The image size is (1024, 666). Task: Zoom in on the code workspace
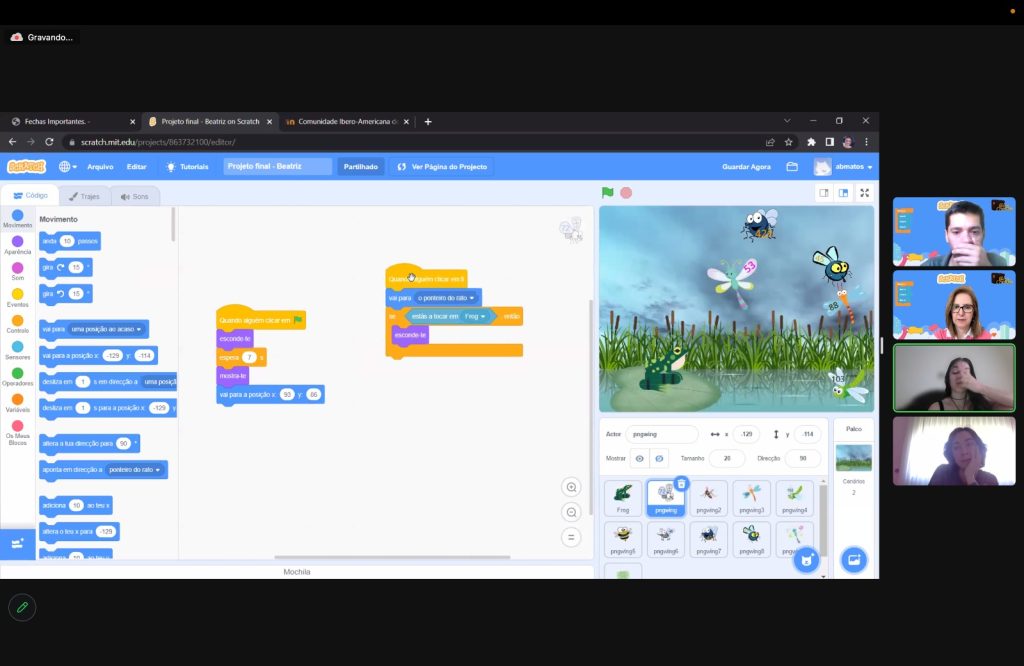[x=571, y=488]
